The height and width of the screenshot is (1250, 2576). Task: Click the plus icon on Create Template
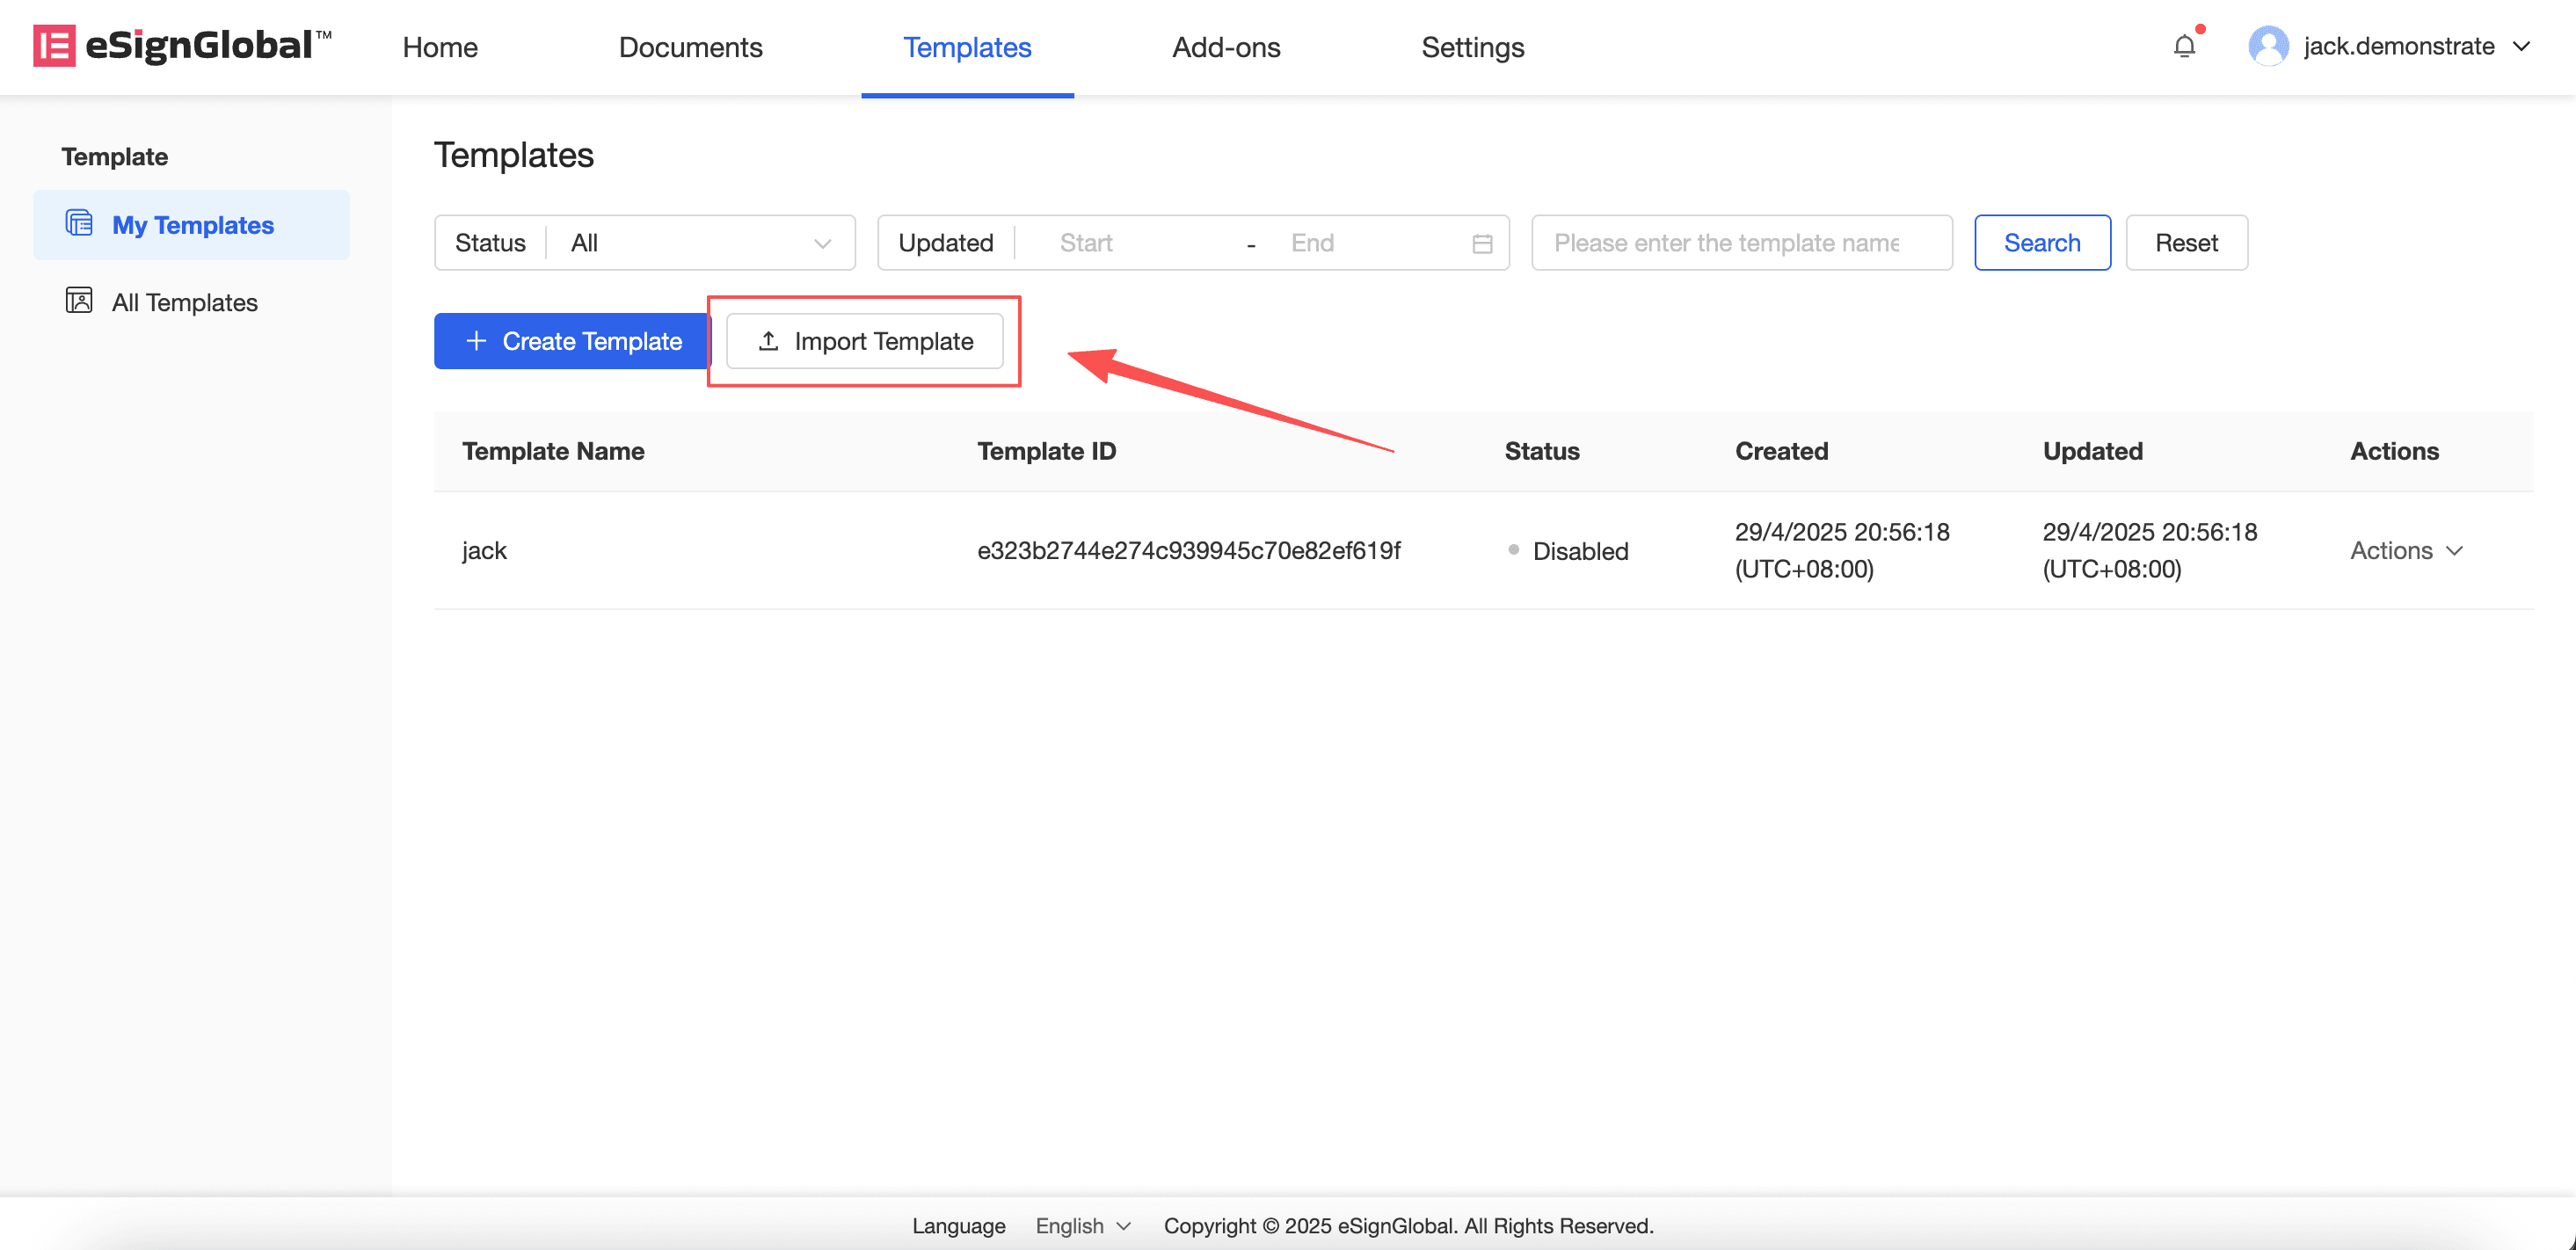pos(476,341)
